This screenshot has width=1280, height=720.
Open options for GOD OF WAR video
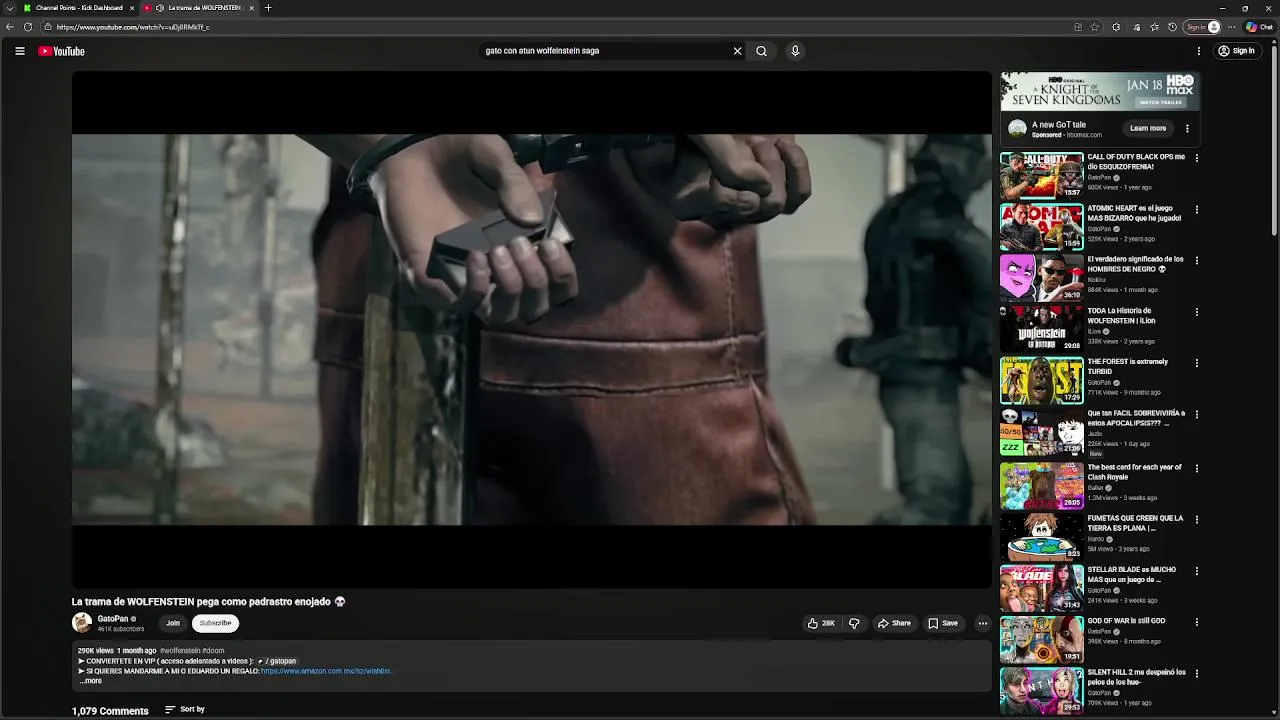[x=1196, y=622]
